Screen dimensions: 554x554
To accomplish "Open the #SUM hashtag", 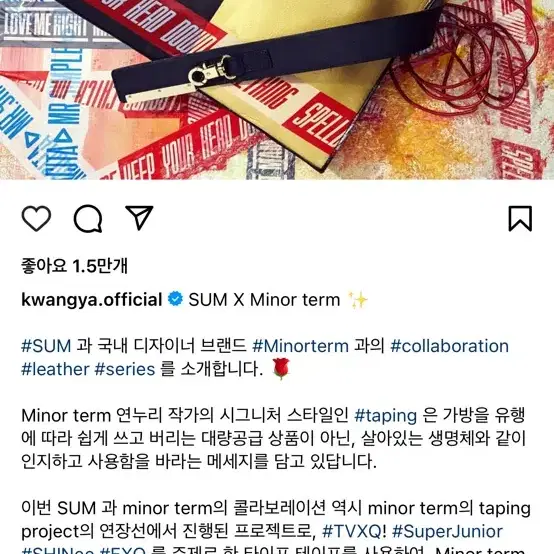I will 46,346.
